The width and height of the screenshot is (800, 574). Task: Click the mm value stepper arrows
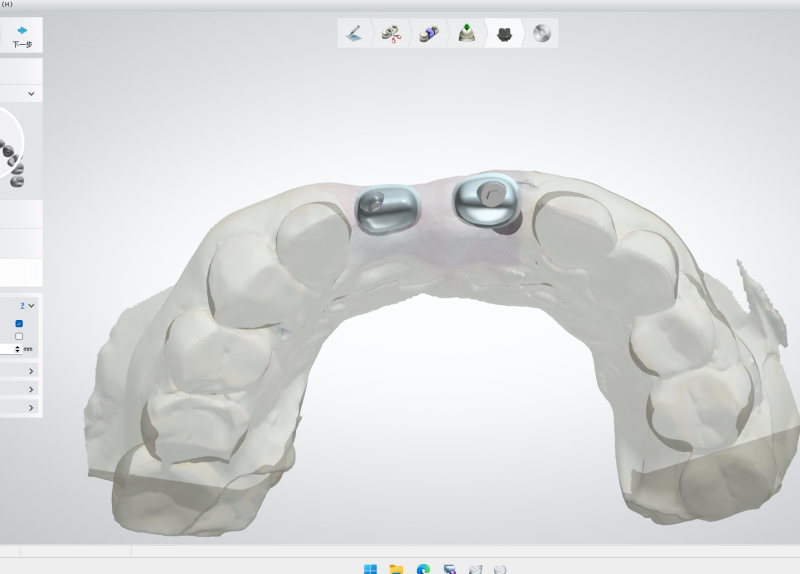(17, 349)
